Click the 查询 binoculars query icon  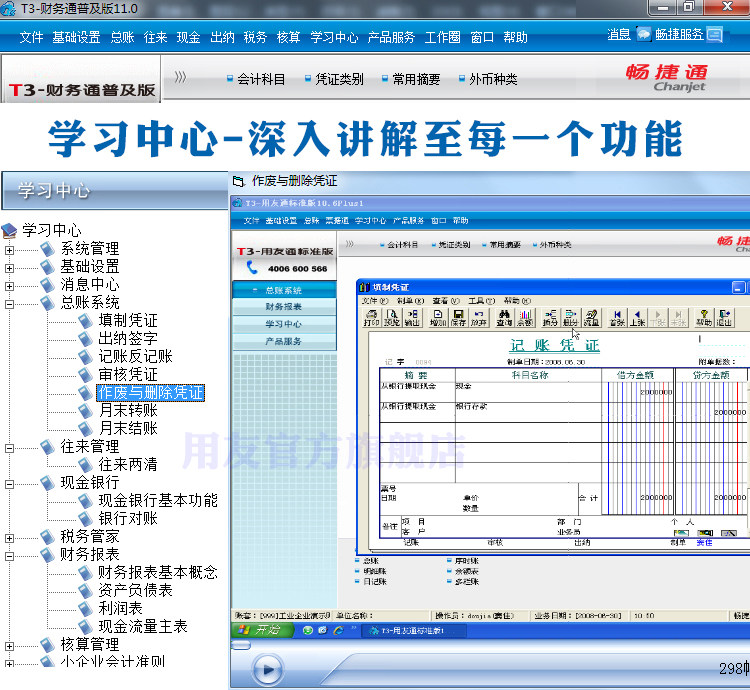click(x=504, y=318)
